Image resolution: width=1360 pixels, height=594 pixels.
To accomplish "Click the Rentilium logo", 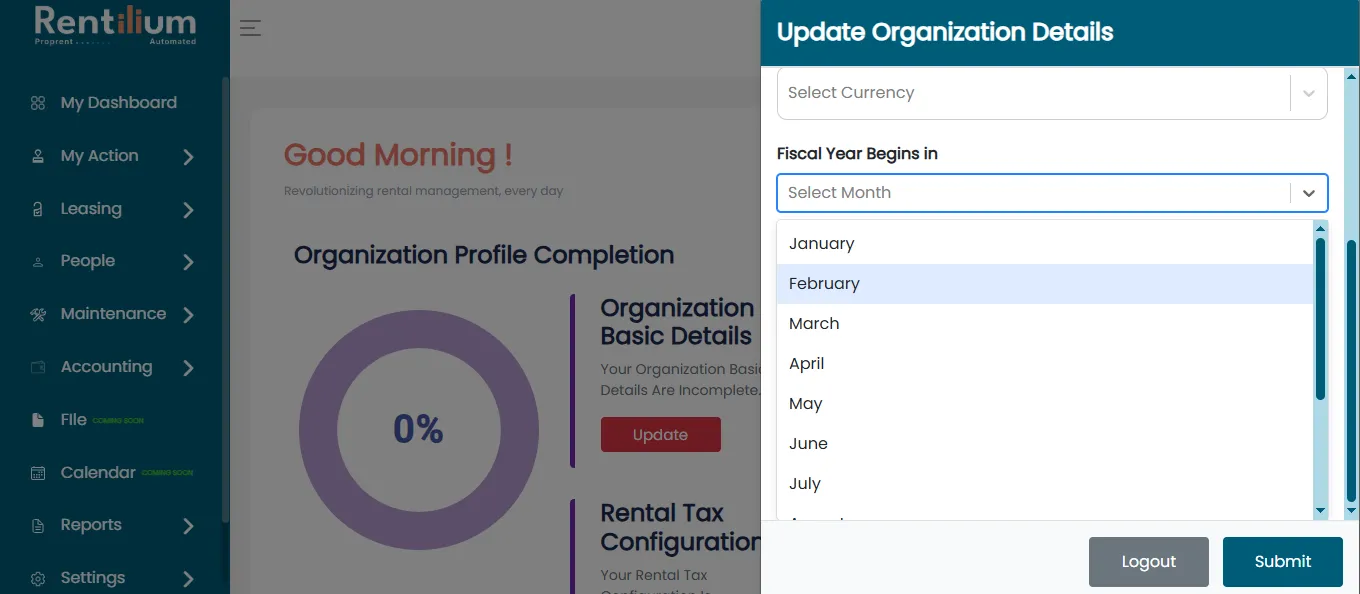I will (x=115, y=27).
